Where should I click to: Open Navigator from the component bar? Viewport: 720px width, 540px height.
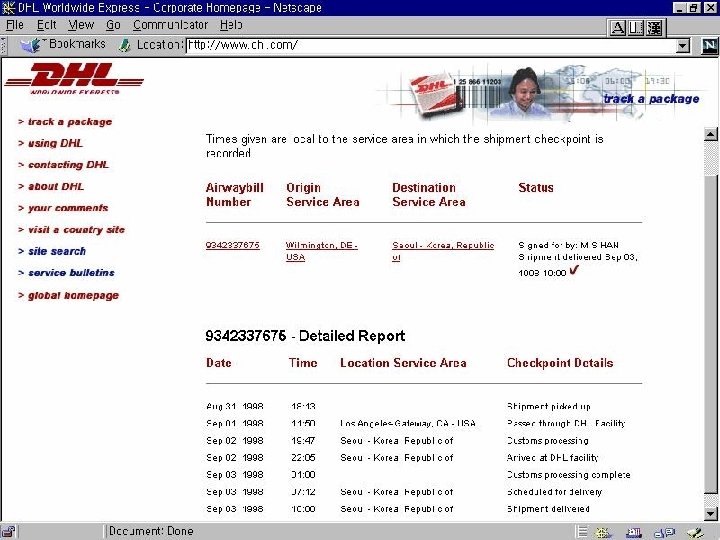[604, 532]
